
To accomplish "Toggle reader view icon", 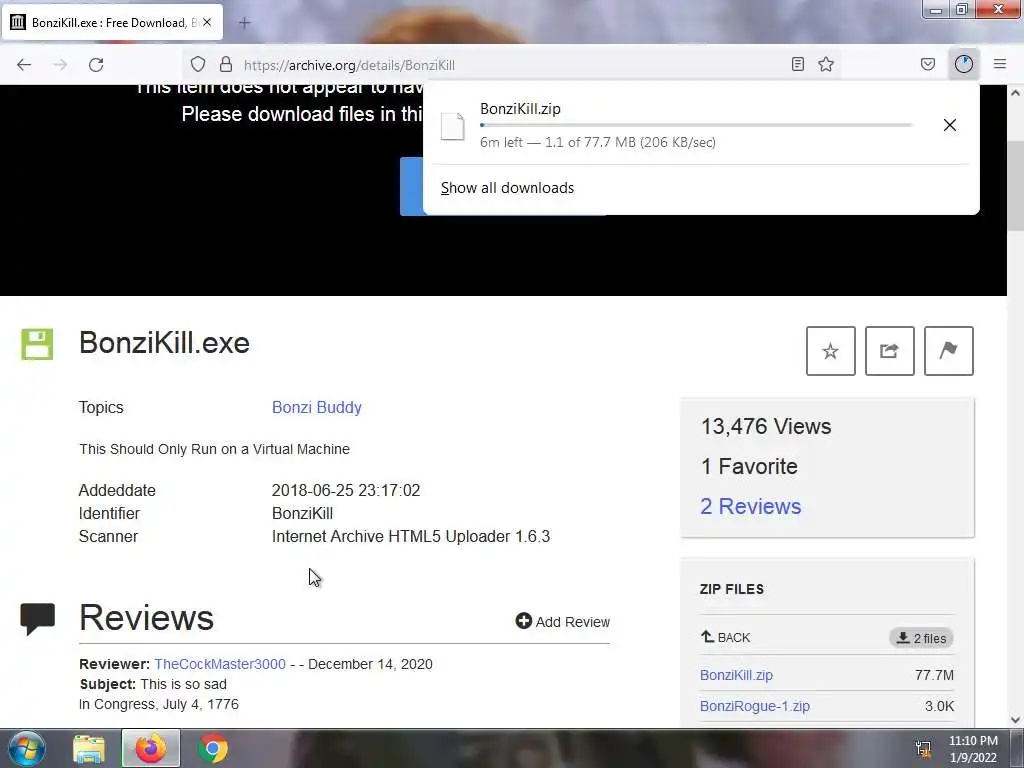I will coord(797,64).
